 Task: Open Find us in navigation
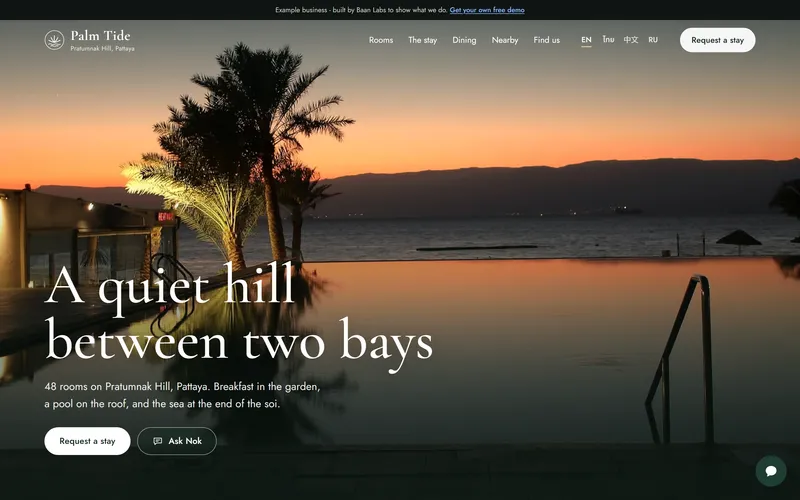(546, 40)
